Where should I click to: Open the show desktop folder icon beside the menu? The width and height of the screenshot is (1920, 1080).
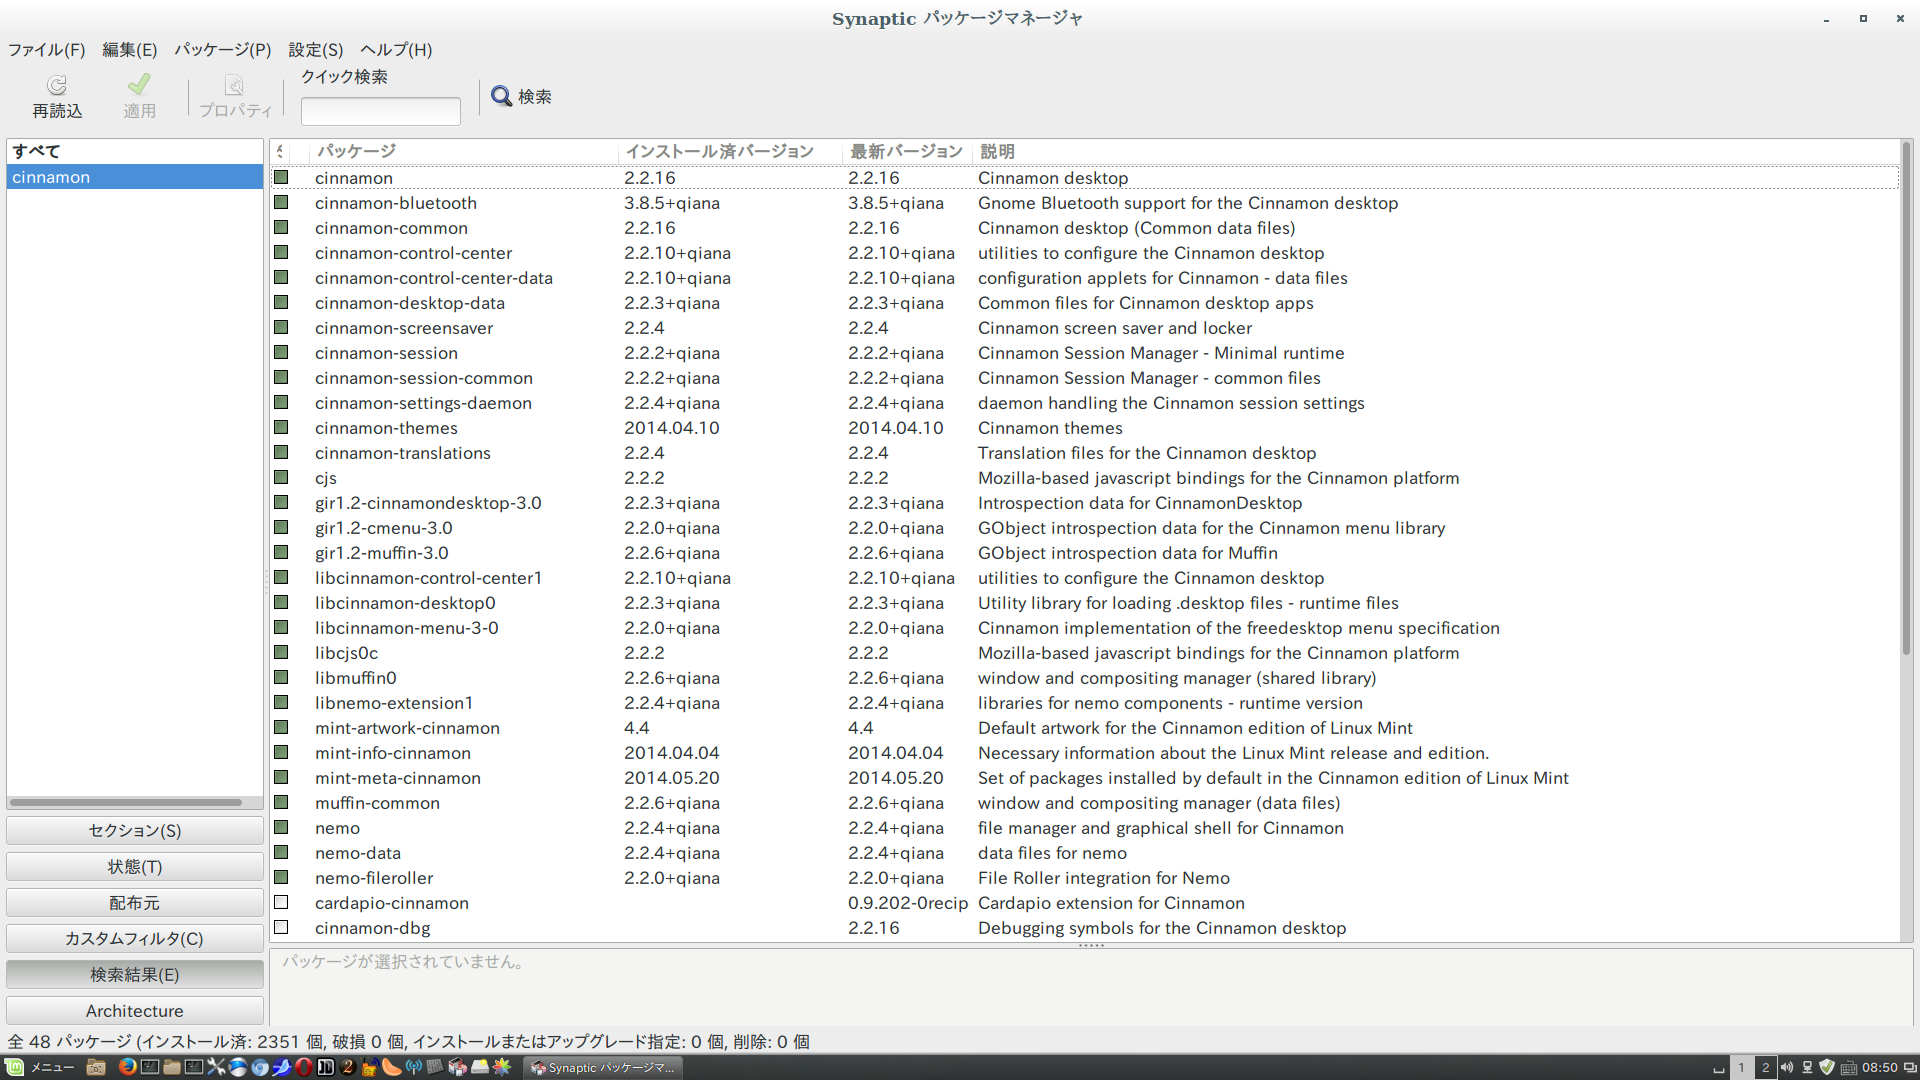pyautogui.click(x=96, y=1067)
